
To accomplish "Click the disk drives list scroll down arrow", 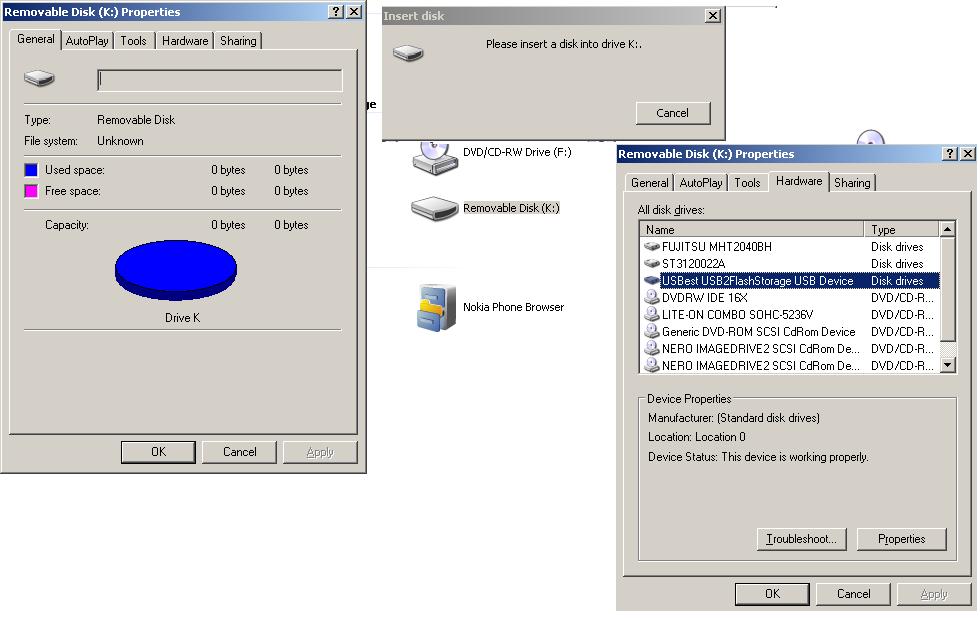I will click(948, 365).
